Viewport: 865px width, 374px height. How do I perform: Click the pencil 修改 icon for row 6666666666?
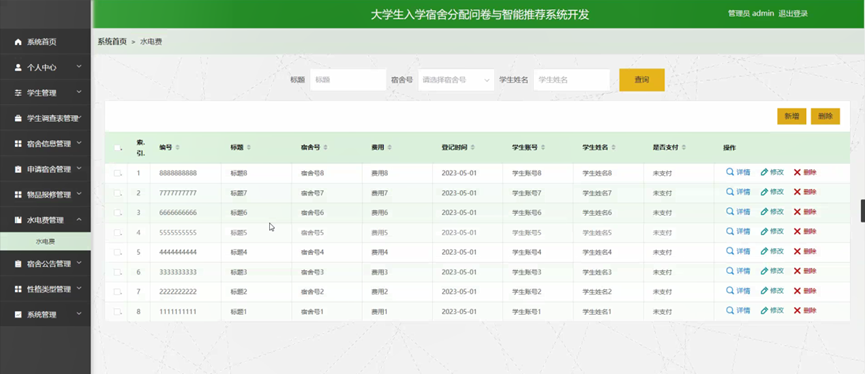click(764, 212)
